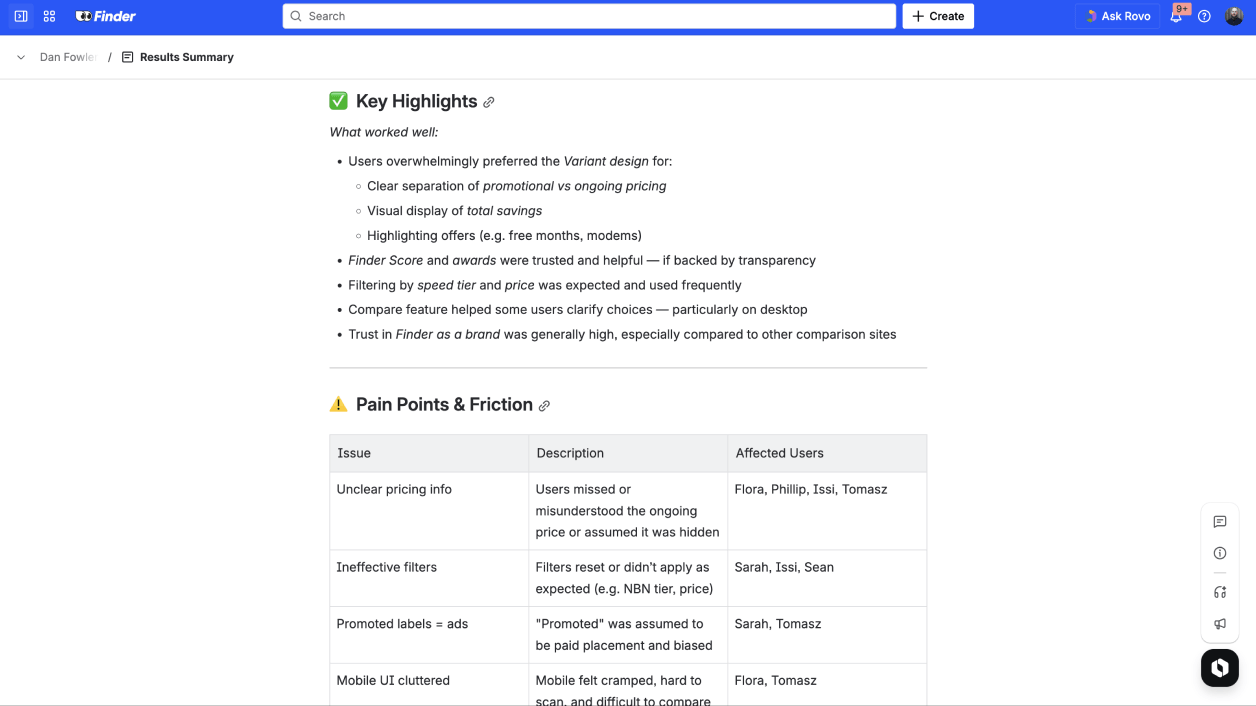
Task: Select the 'Ineffective filters' cell
Action: click(429, 578)
